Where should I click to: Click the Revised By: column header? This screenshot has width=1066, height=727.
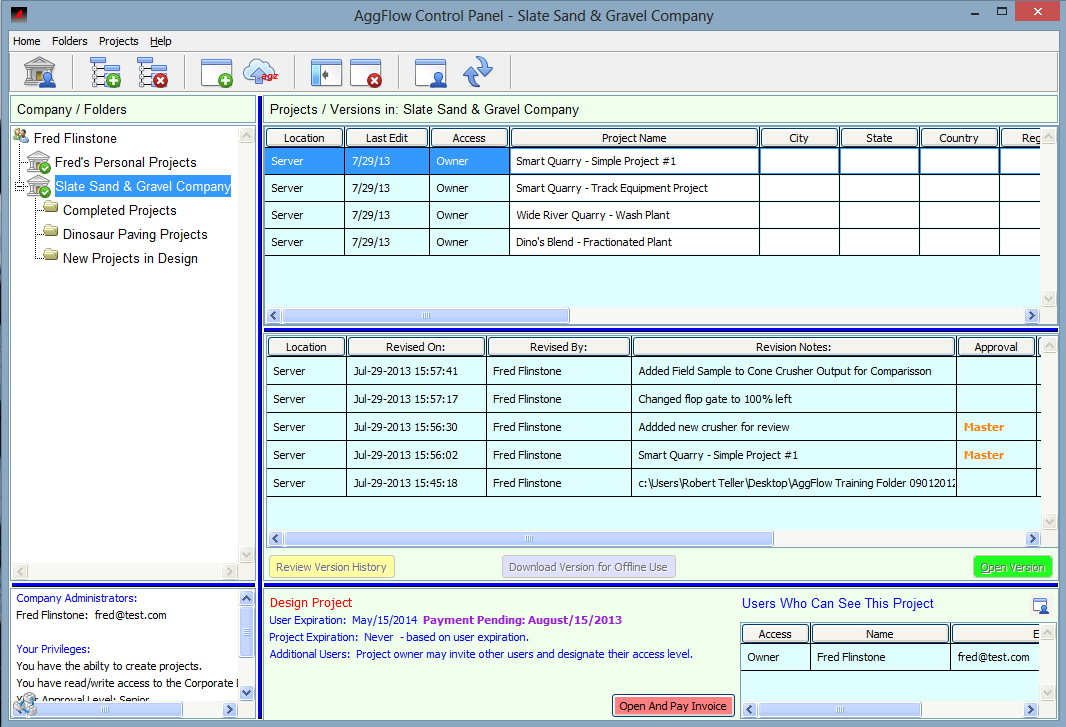click(558, 347)
